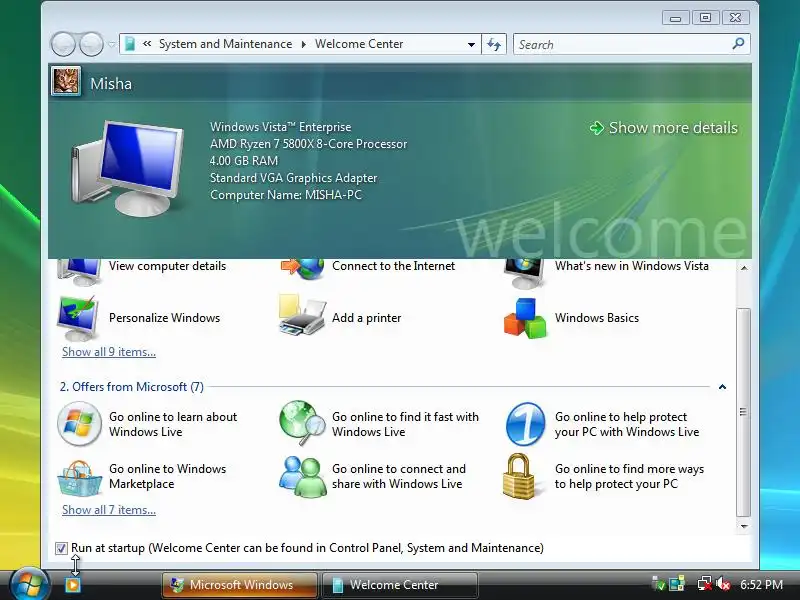Click Show all 7 items link

pos(109,510)
